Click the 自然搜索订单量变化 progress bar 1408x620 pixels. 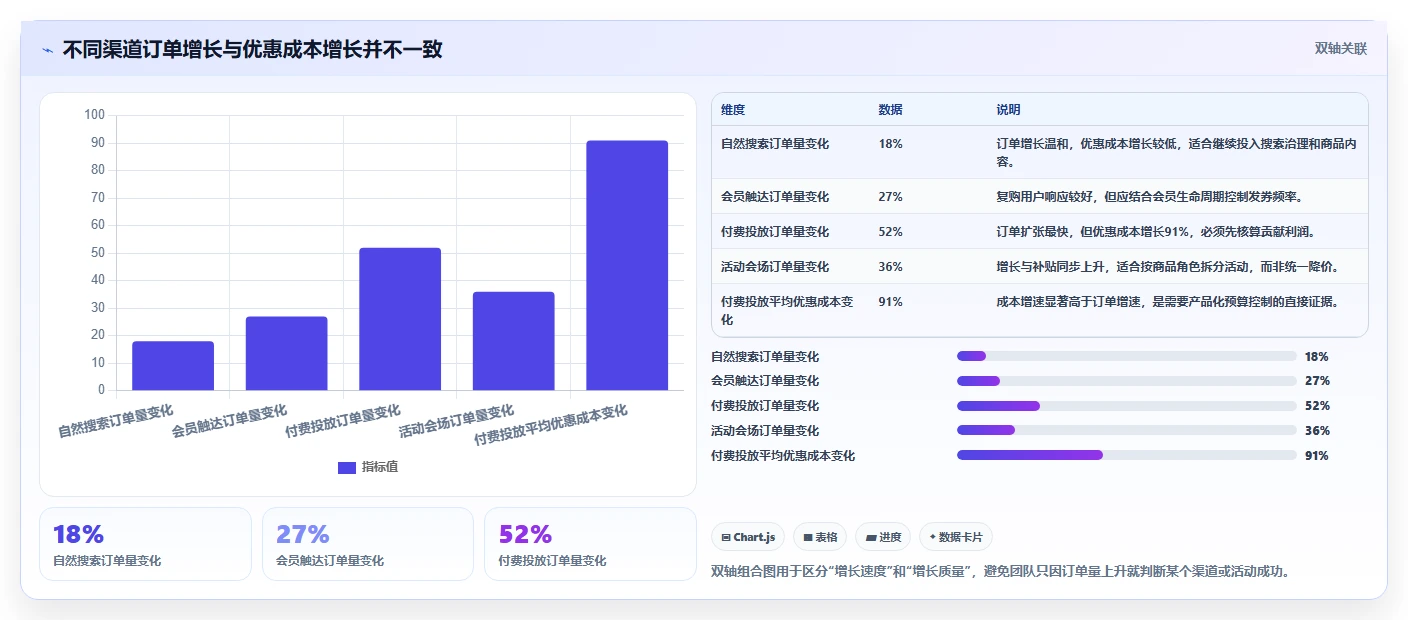tap(1127, 356)
